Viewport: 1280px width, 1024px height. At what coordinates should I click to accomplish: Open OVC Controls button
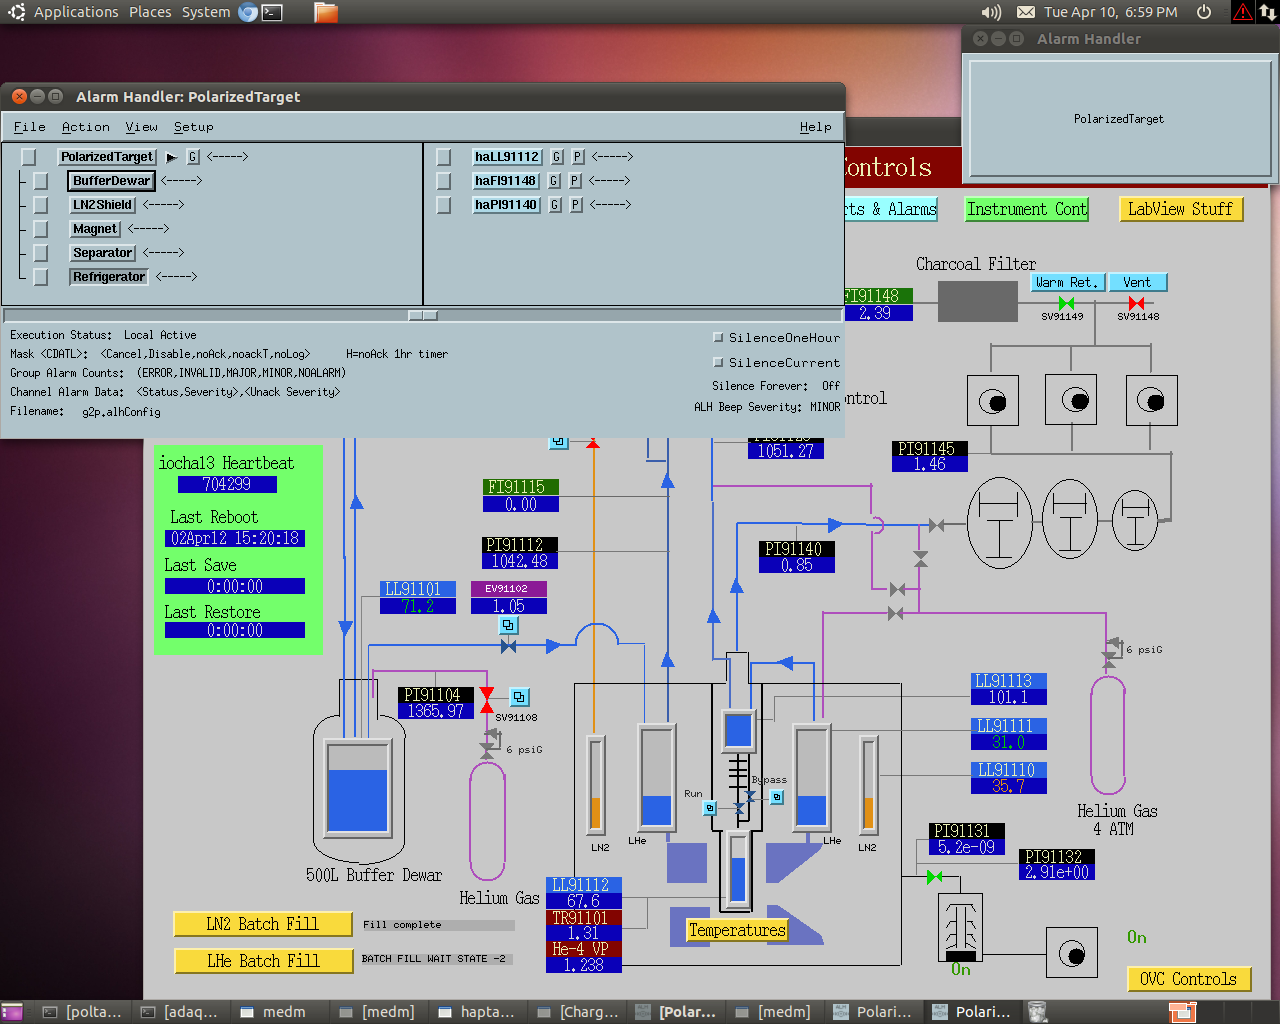click(1189, 979)
